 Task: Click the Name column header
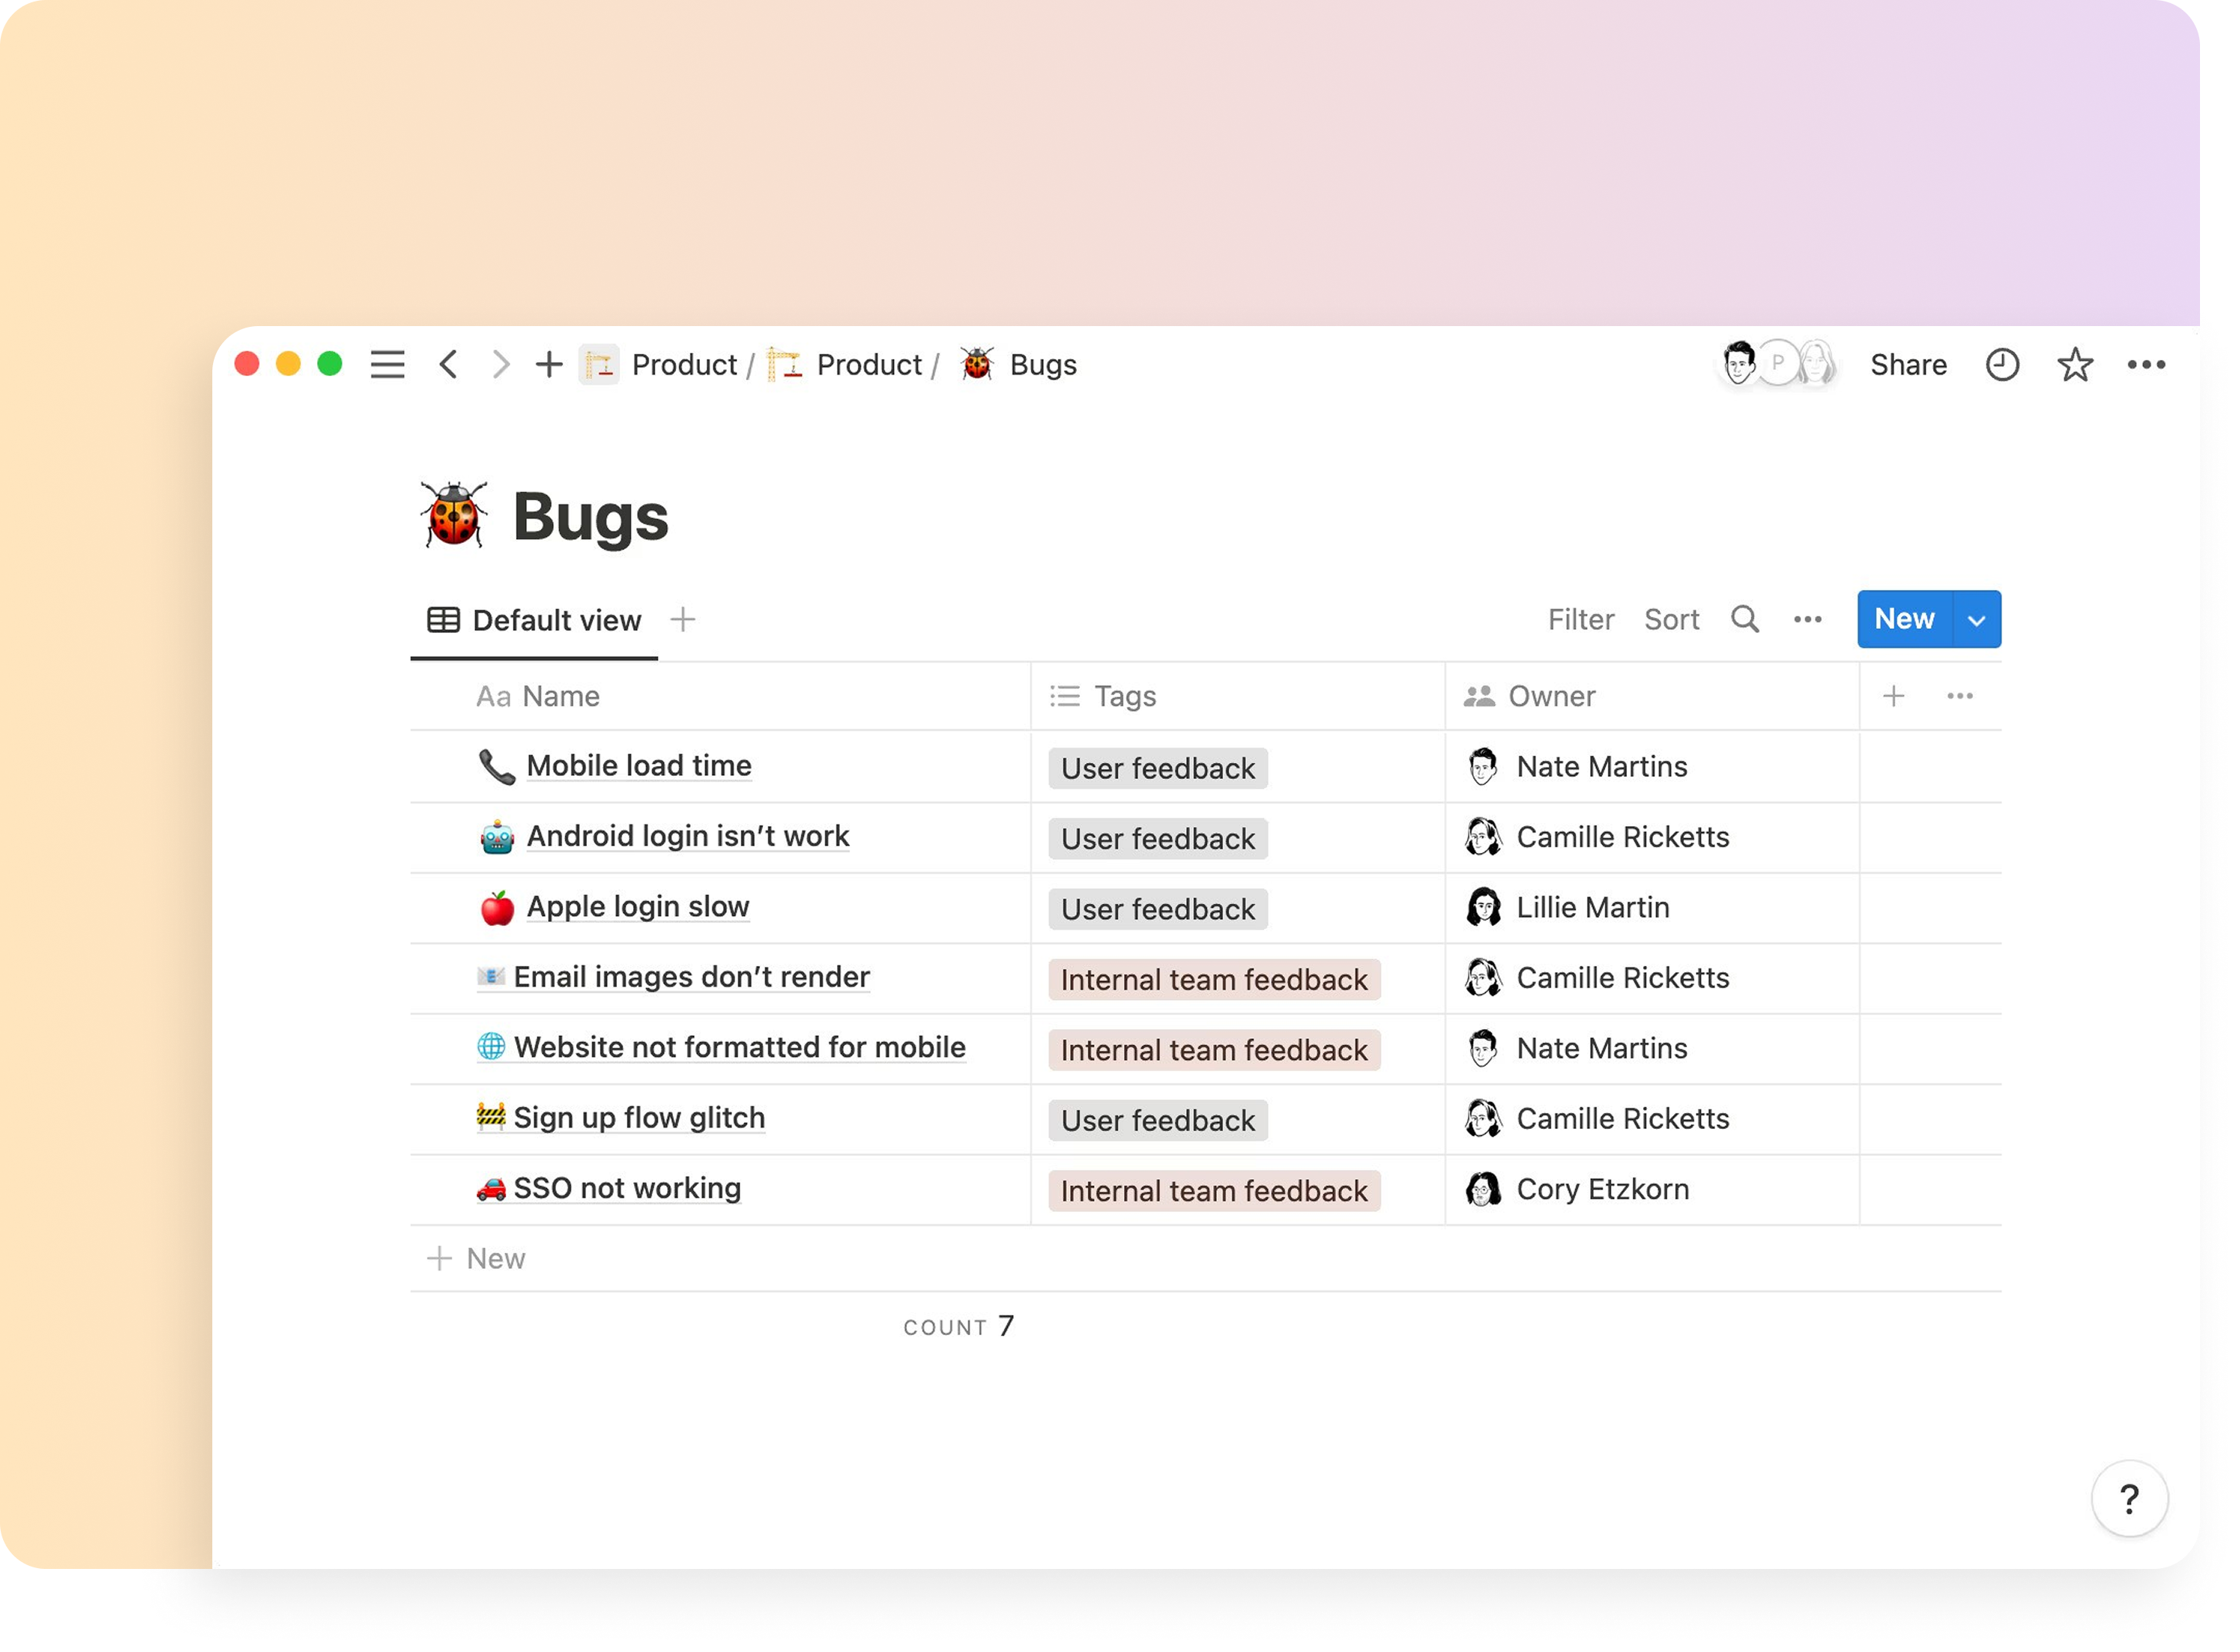tap(720, 697)
